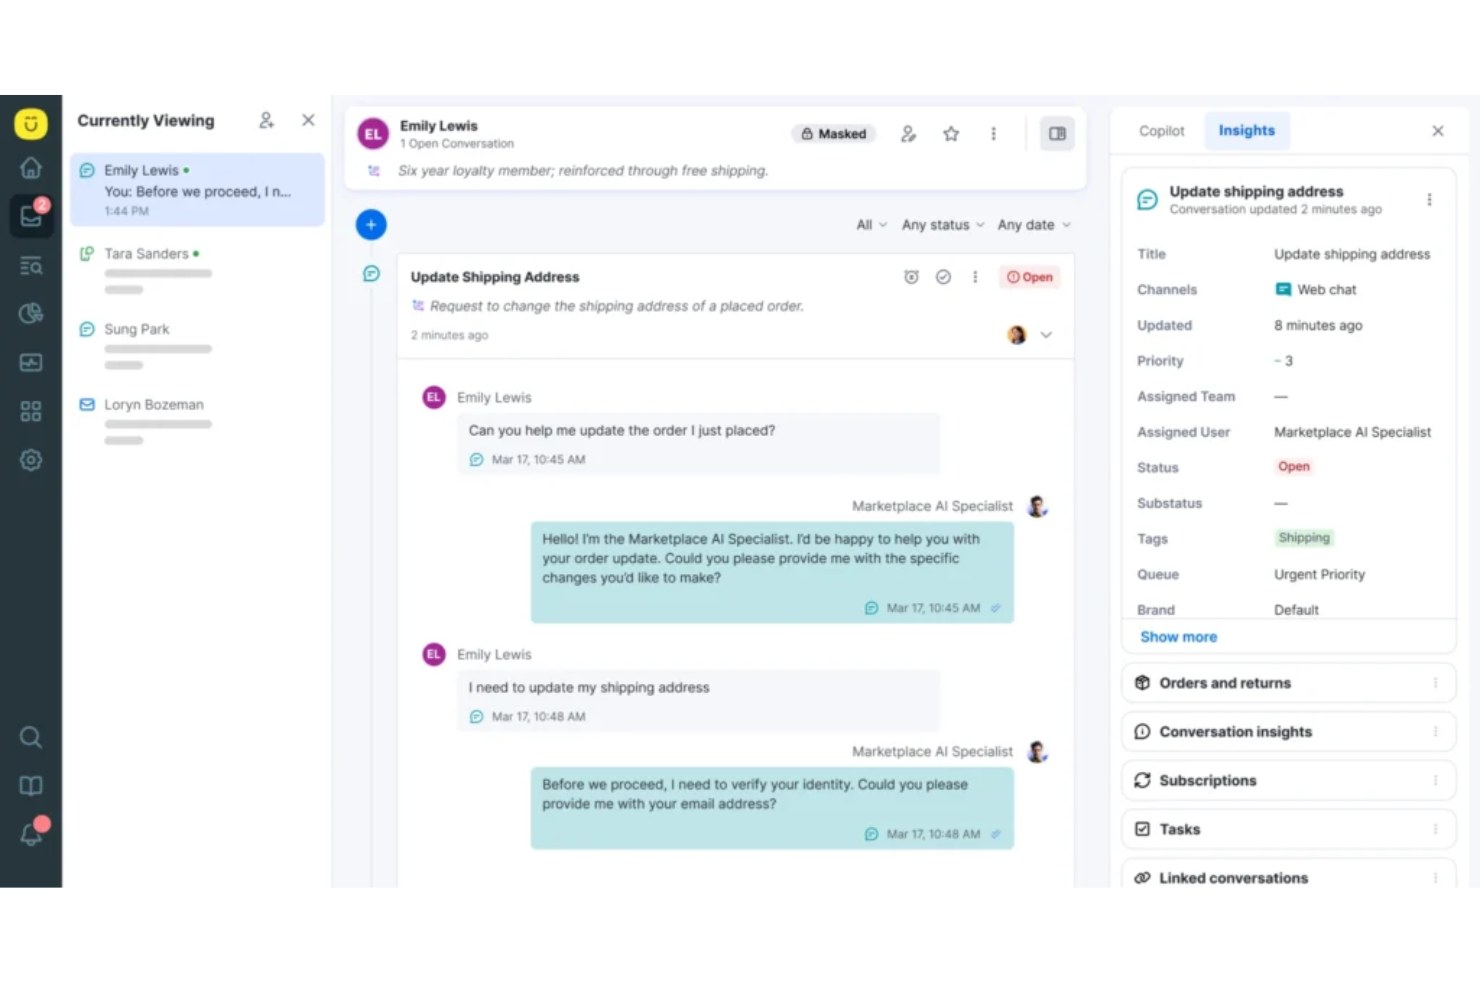Snooze the Update Shipping Address conversation
The width and height of the screenshot is (1480, 987).
tap(911, 277)
